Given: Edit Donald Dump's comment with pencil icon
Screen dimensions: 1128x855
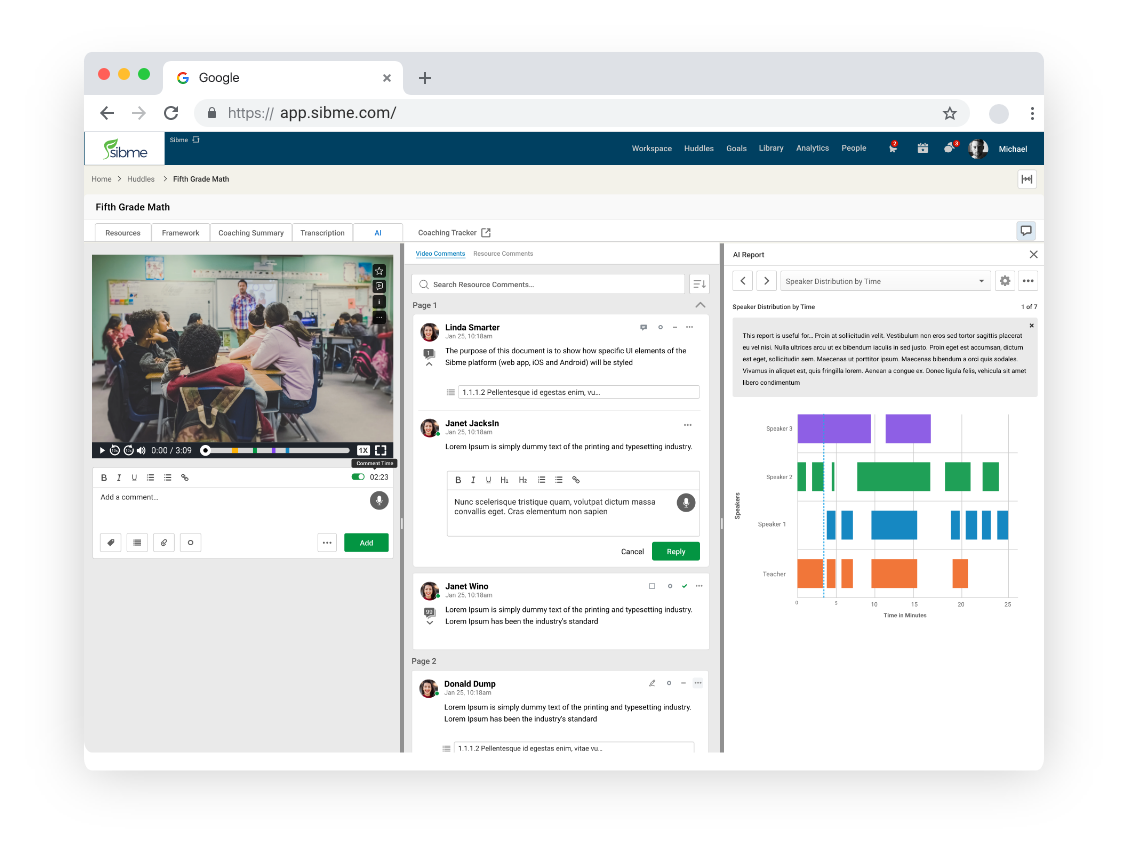Looking at the screenshot, I should click(652, 683).
